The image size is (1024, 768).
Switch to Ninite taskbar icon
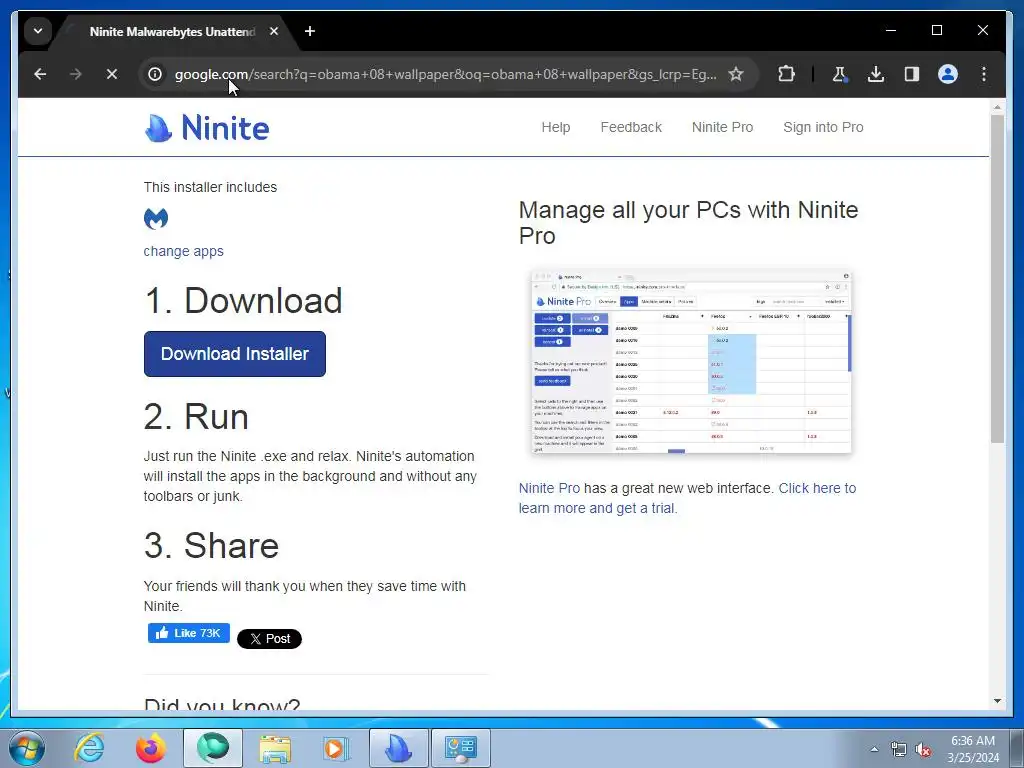tap(399, 748)
